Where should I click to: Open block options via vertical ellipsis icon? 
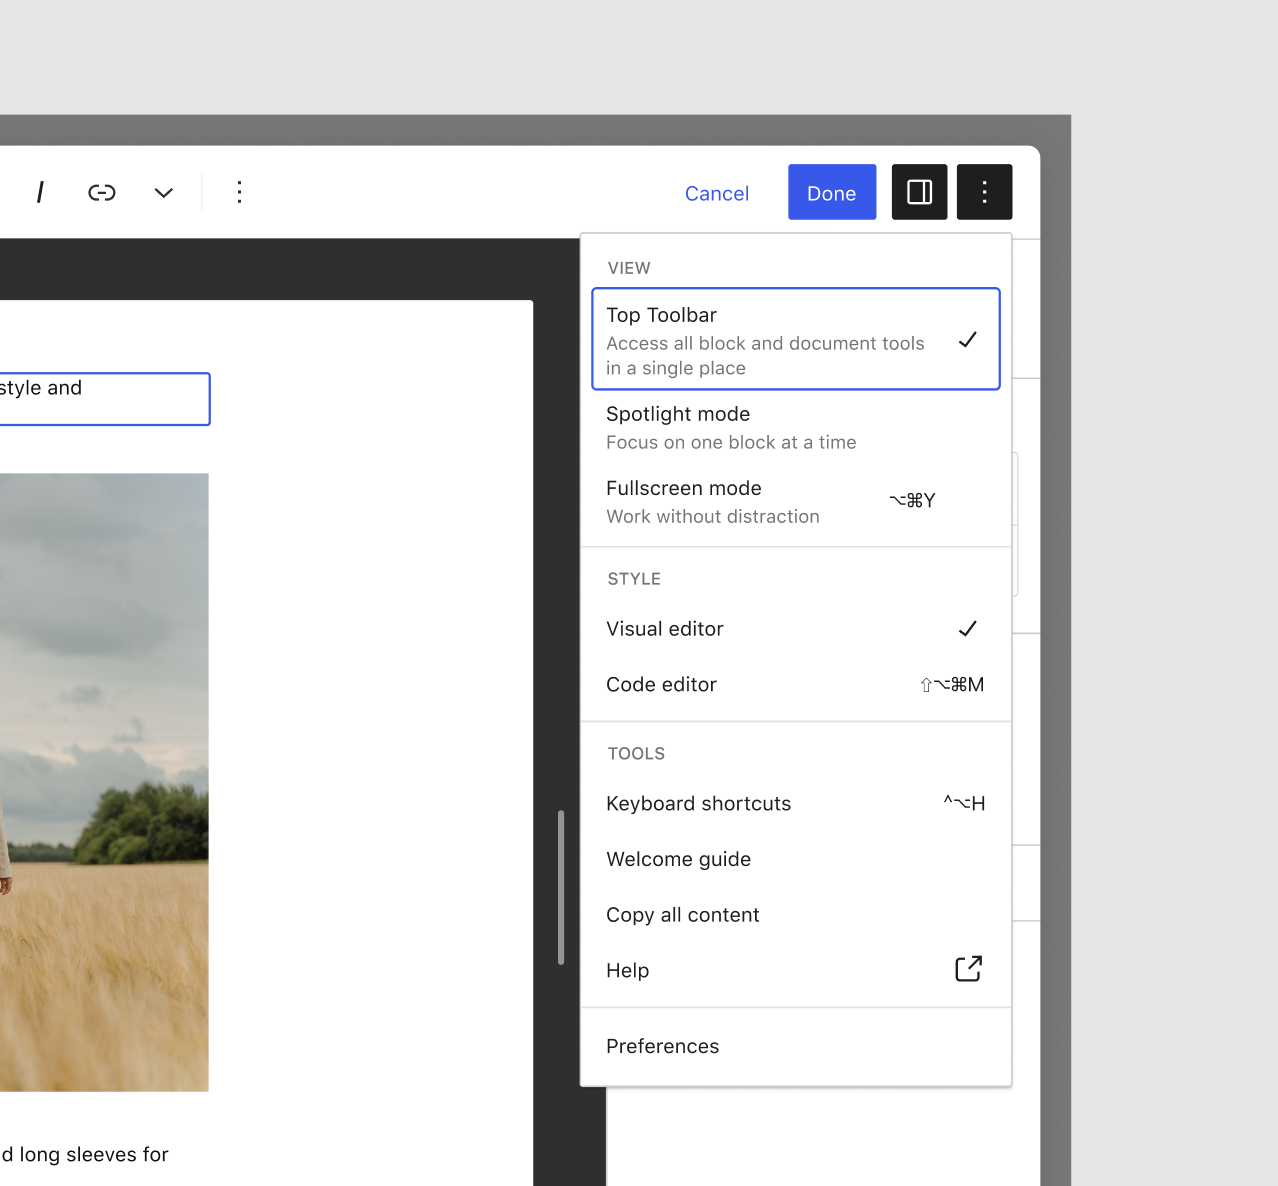[239, 192]
